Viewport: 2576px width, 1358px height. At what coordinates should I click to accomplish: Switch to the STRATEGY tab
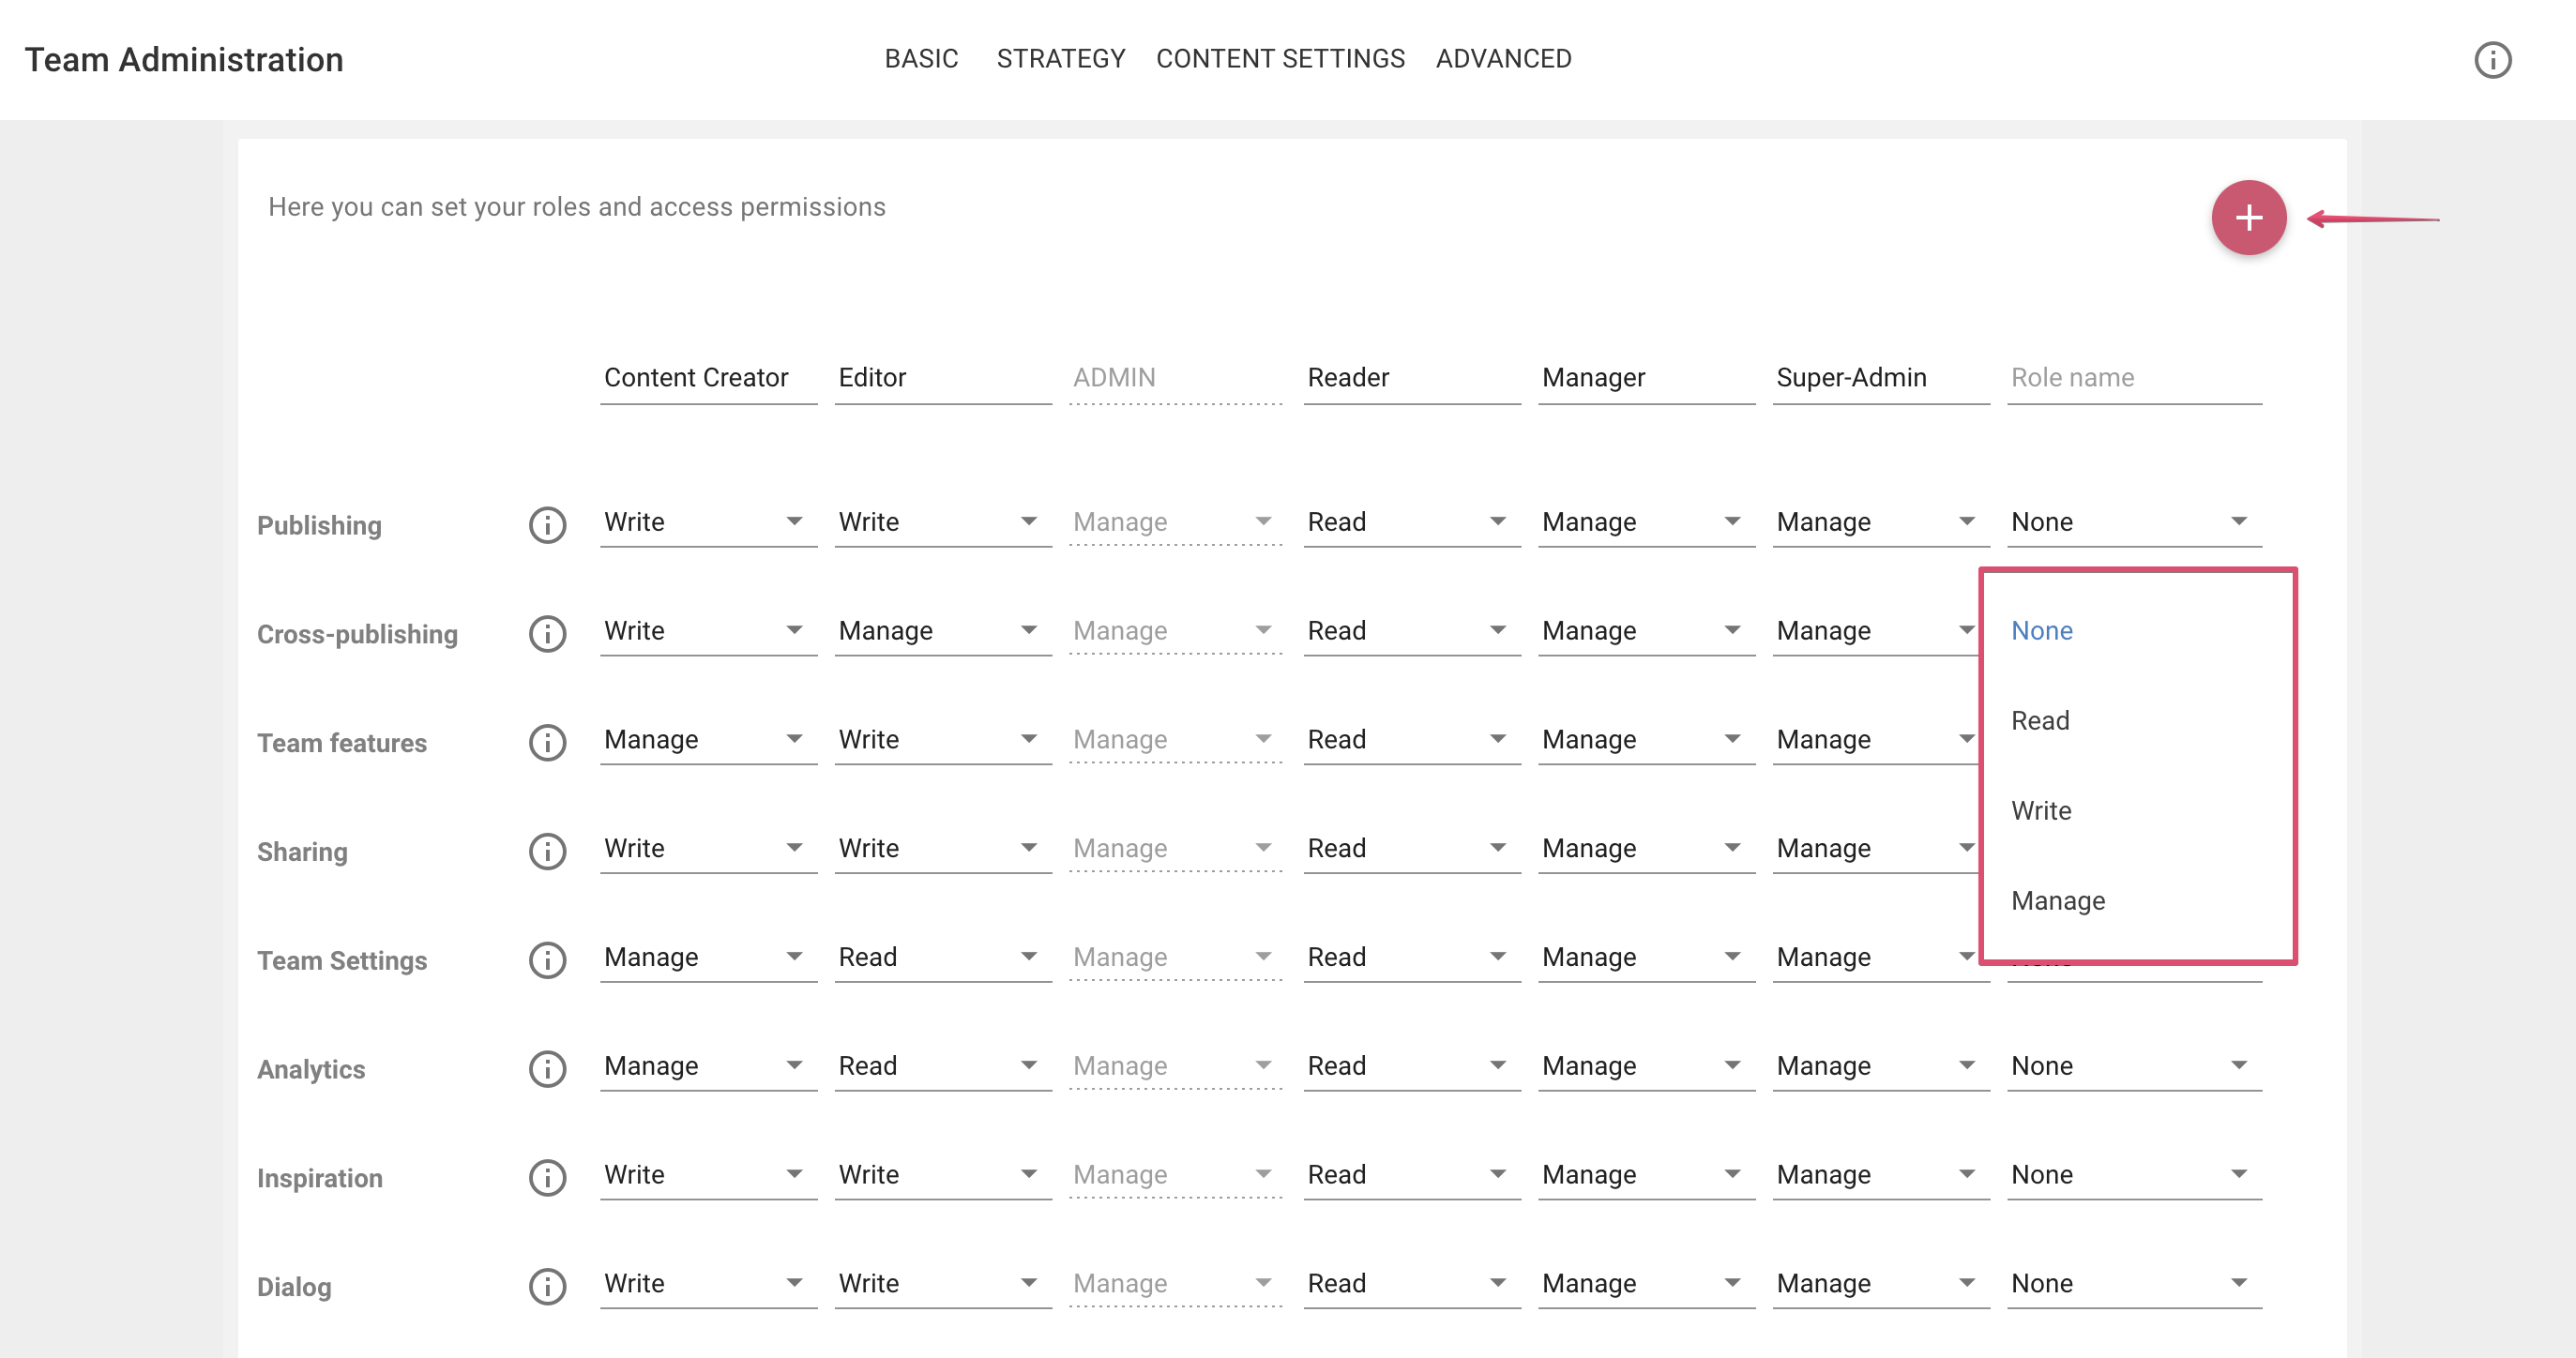click(x=1061, y=59)
